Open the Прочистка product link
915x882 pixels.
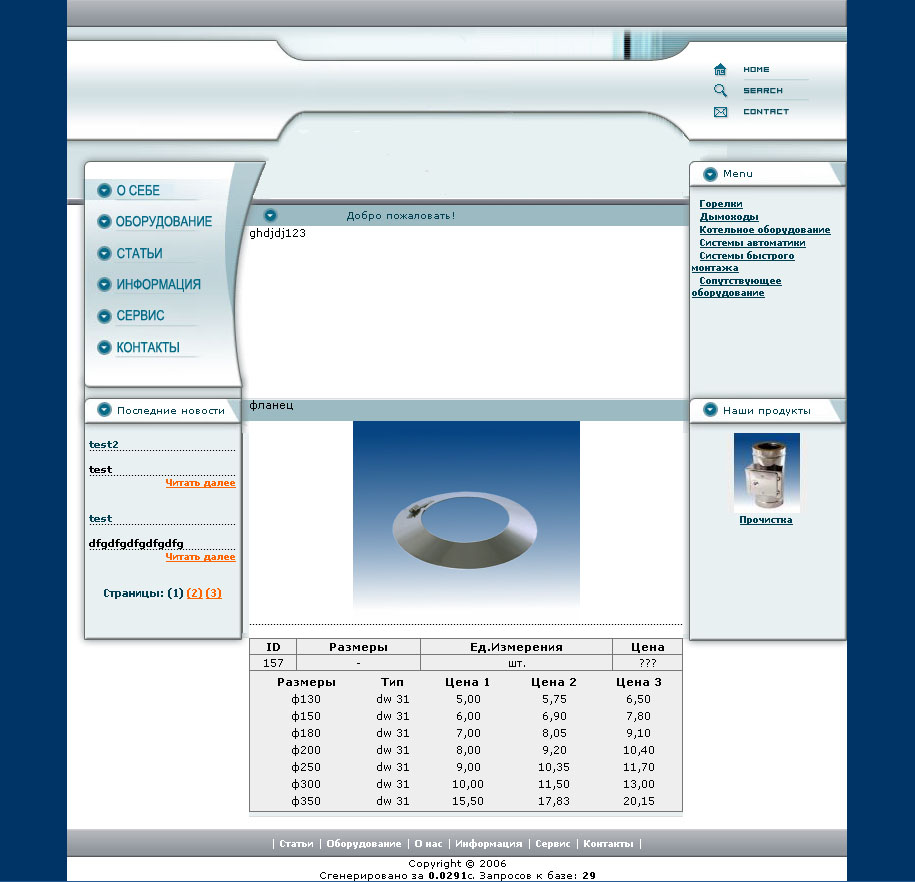coord(766,520)
